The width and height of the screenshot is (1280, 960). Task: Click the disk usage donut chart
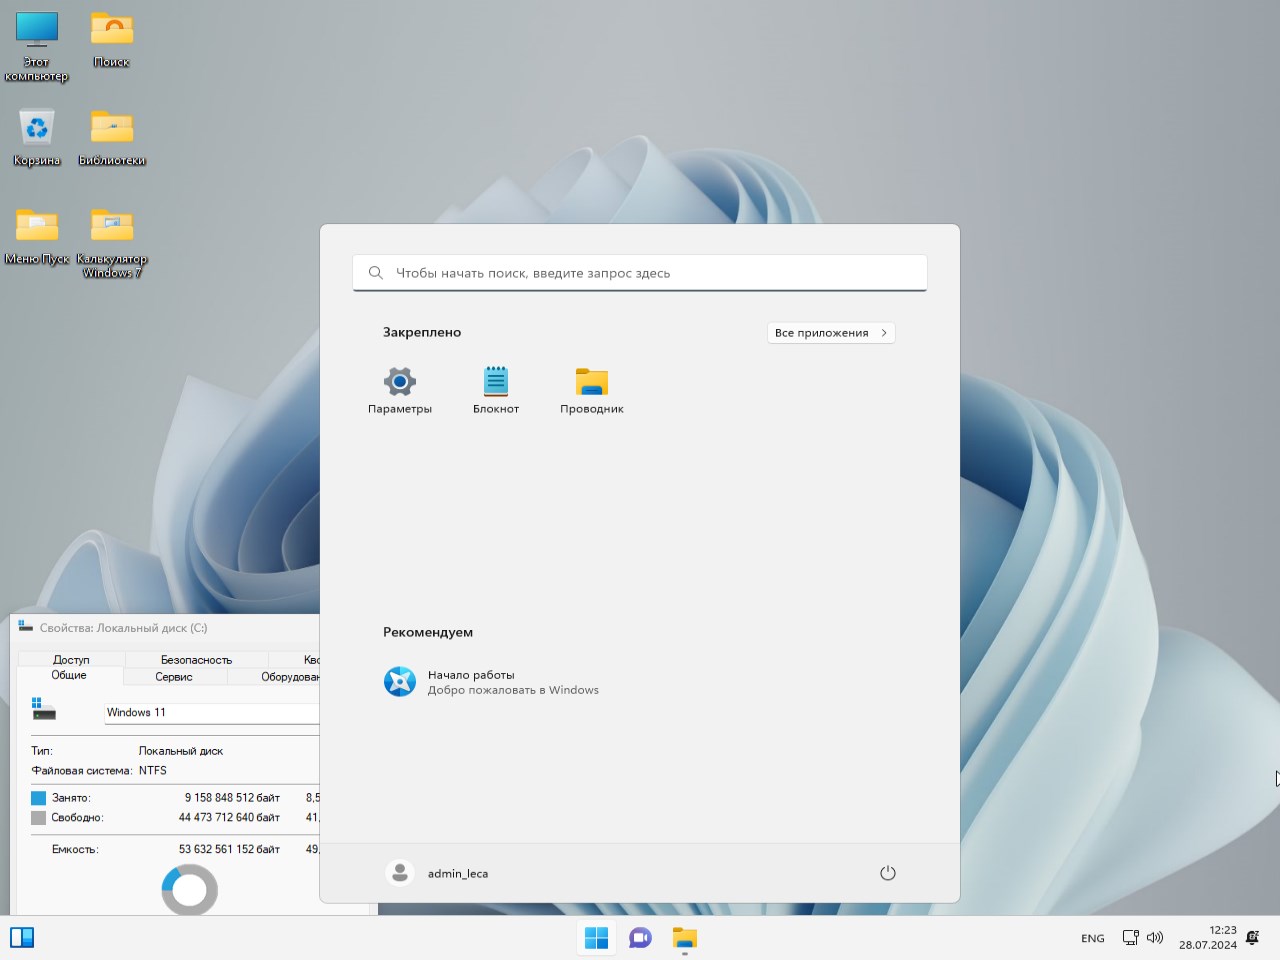[190, 890]
